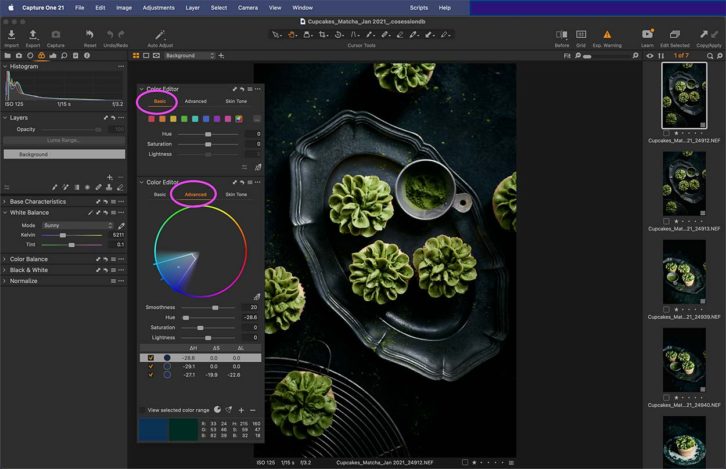Select the green basic color swatch
The height and width of the screenshot is (469, 726).
(x=184, y=119)
